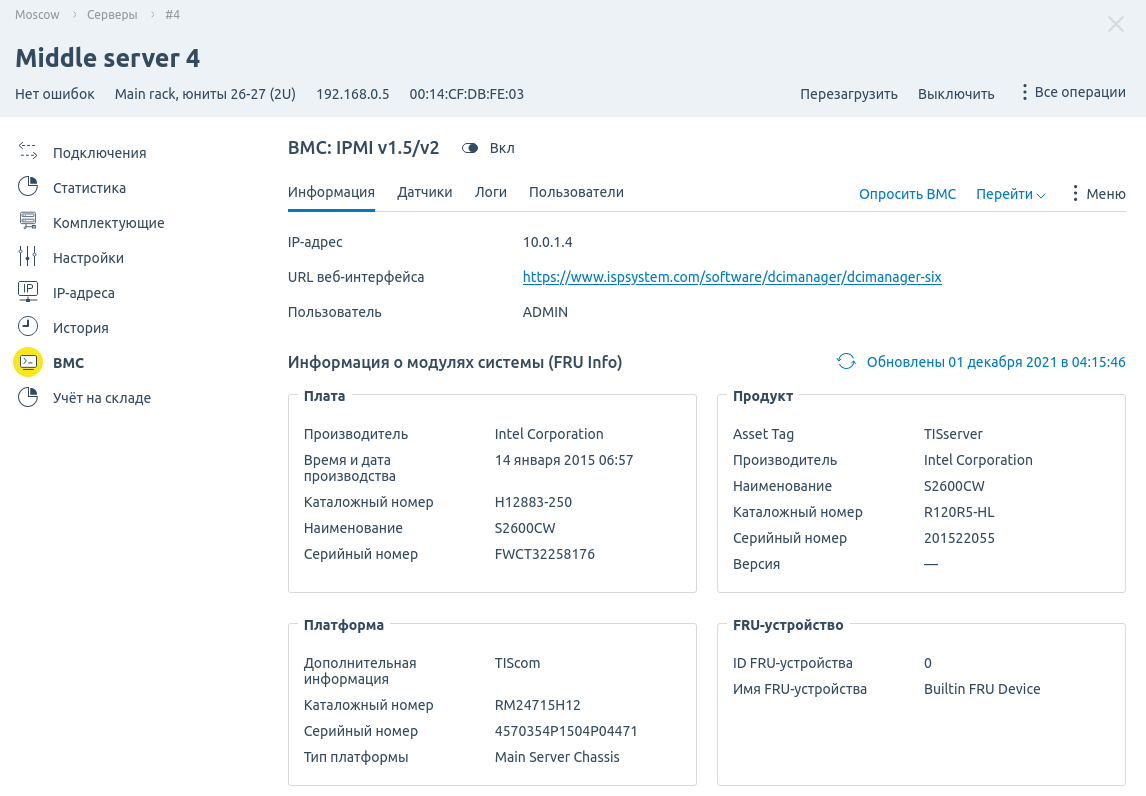Click the BMC: IPMI v1.5/v2 heading

click(x=363, y=148)
